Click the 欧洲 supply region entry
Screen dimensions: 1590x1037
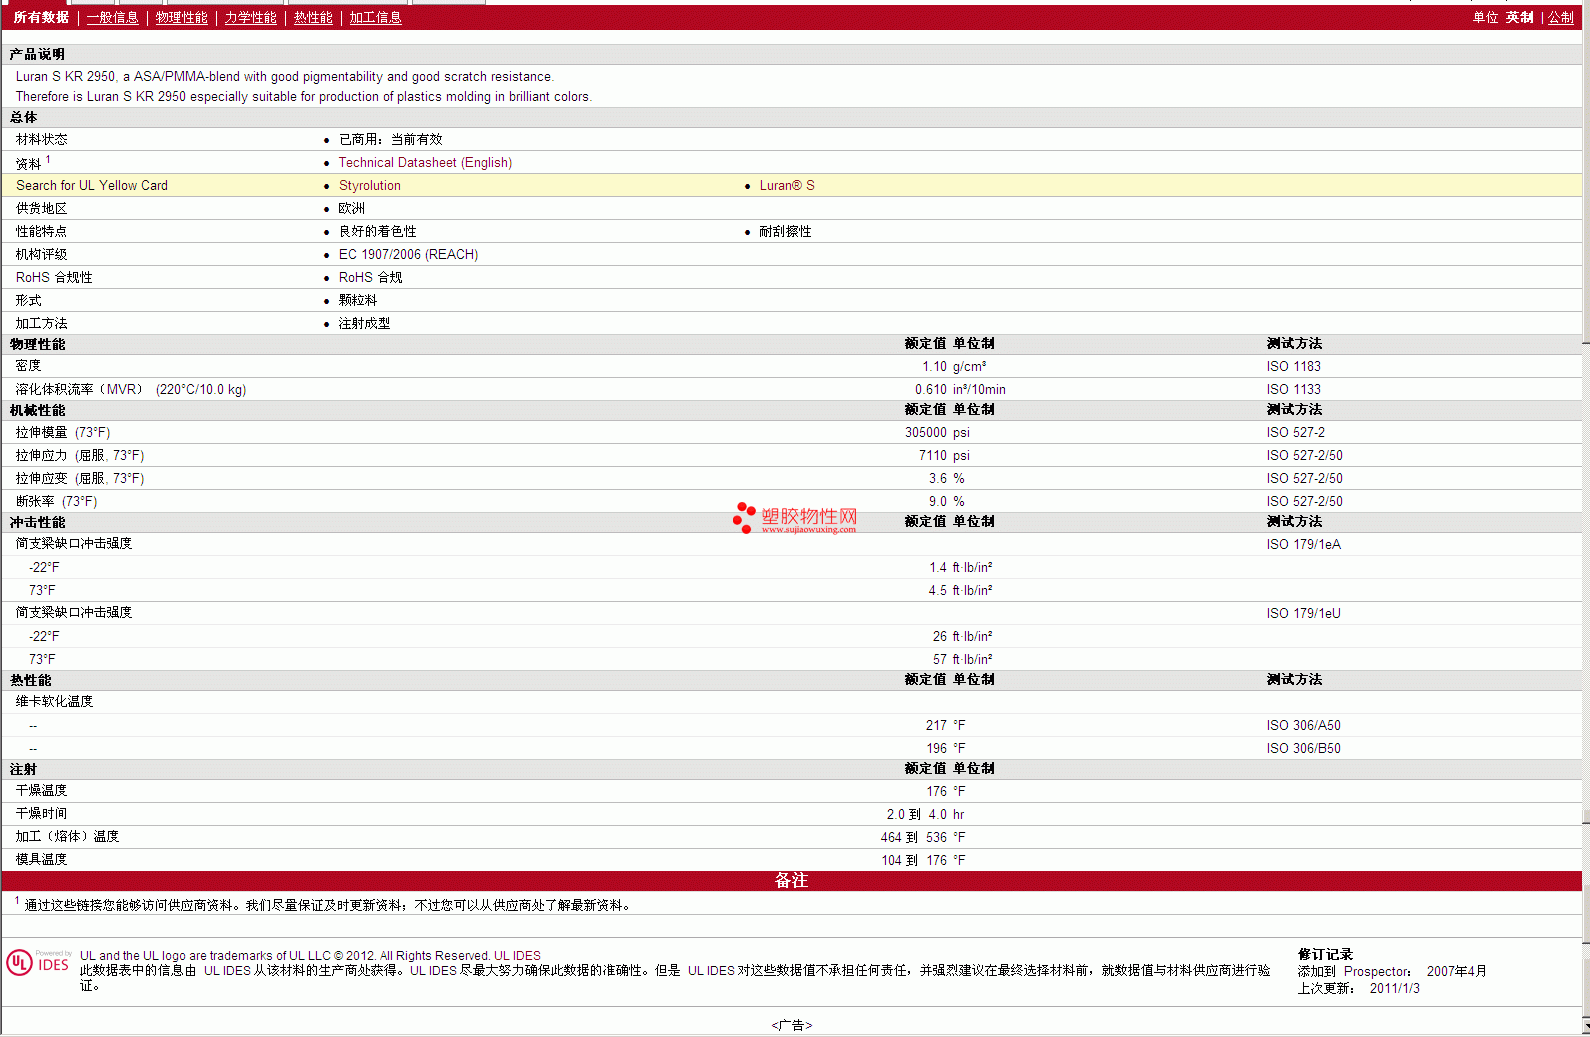tap(351, 208)
